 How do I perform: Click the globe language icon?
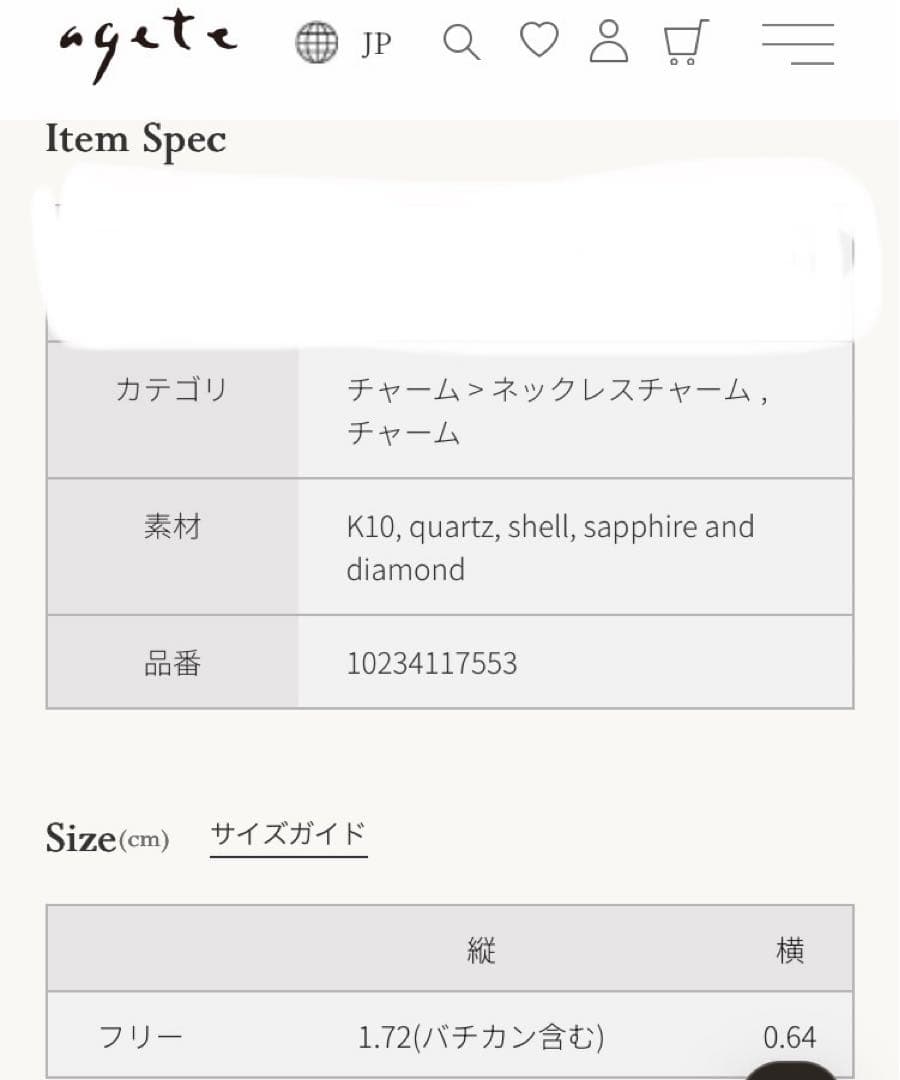coord(317,43)
